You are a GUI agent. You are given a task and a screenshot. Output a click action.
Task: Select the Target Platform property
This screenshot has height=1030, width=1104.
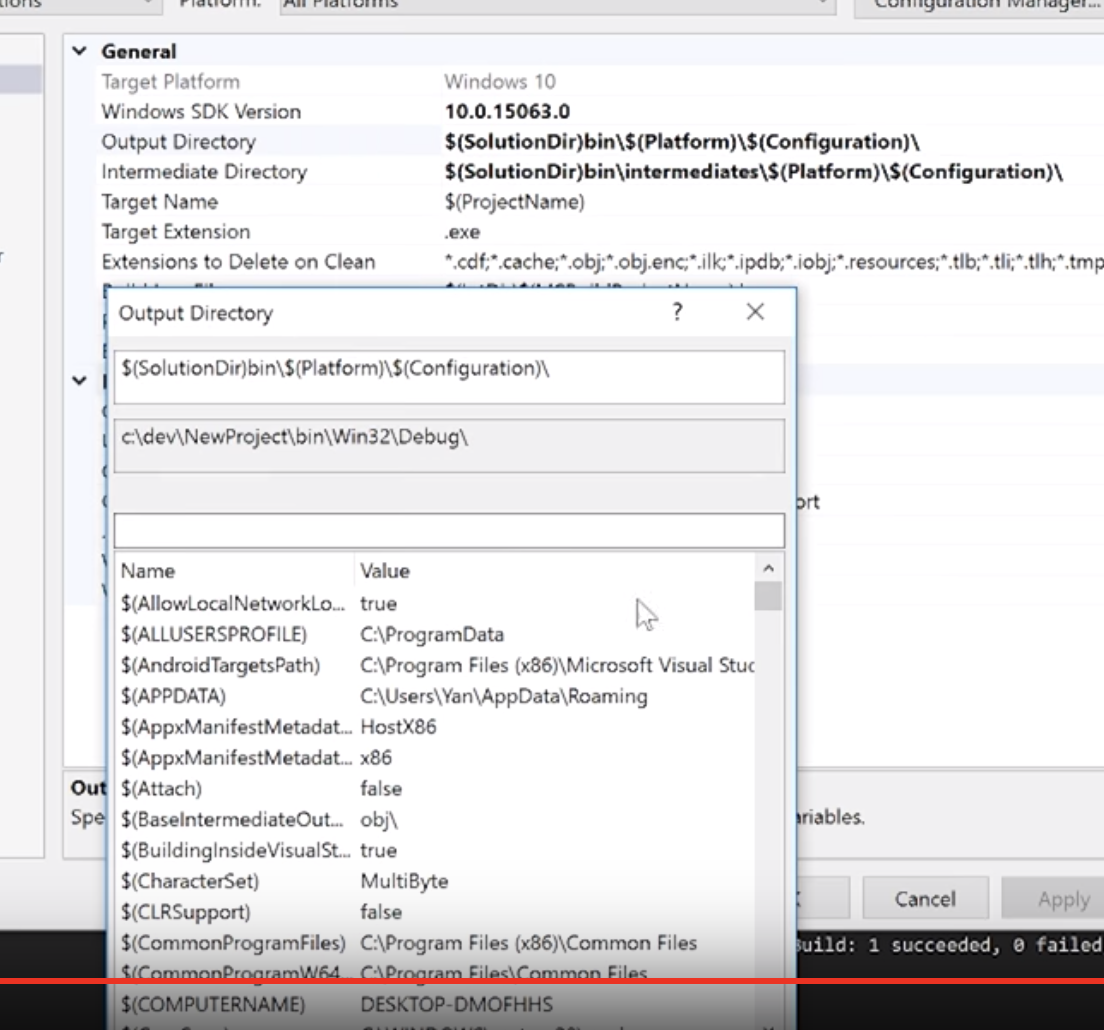(171, 82)
